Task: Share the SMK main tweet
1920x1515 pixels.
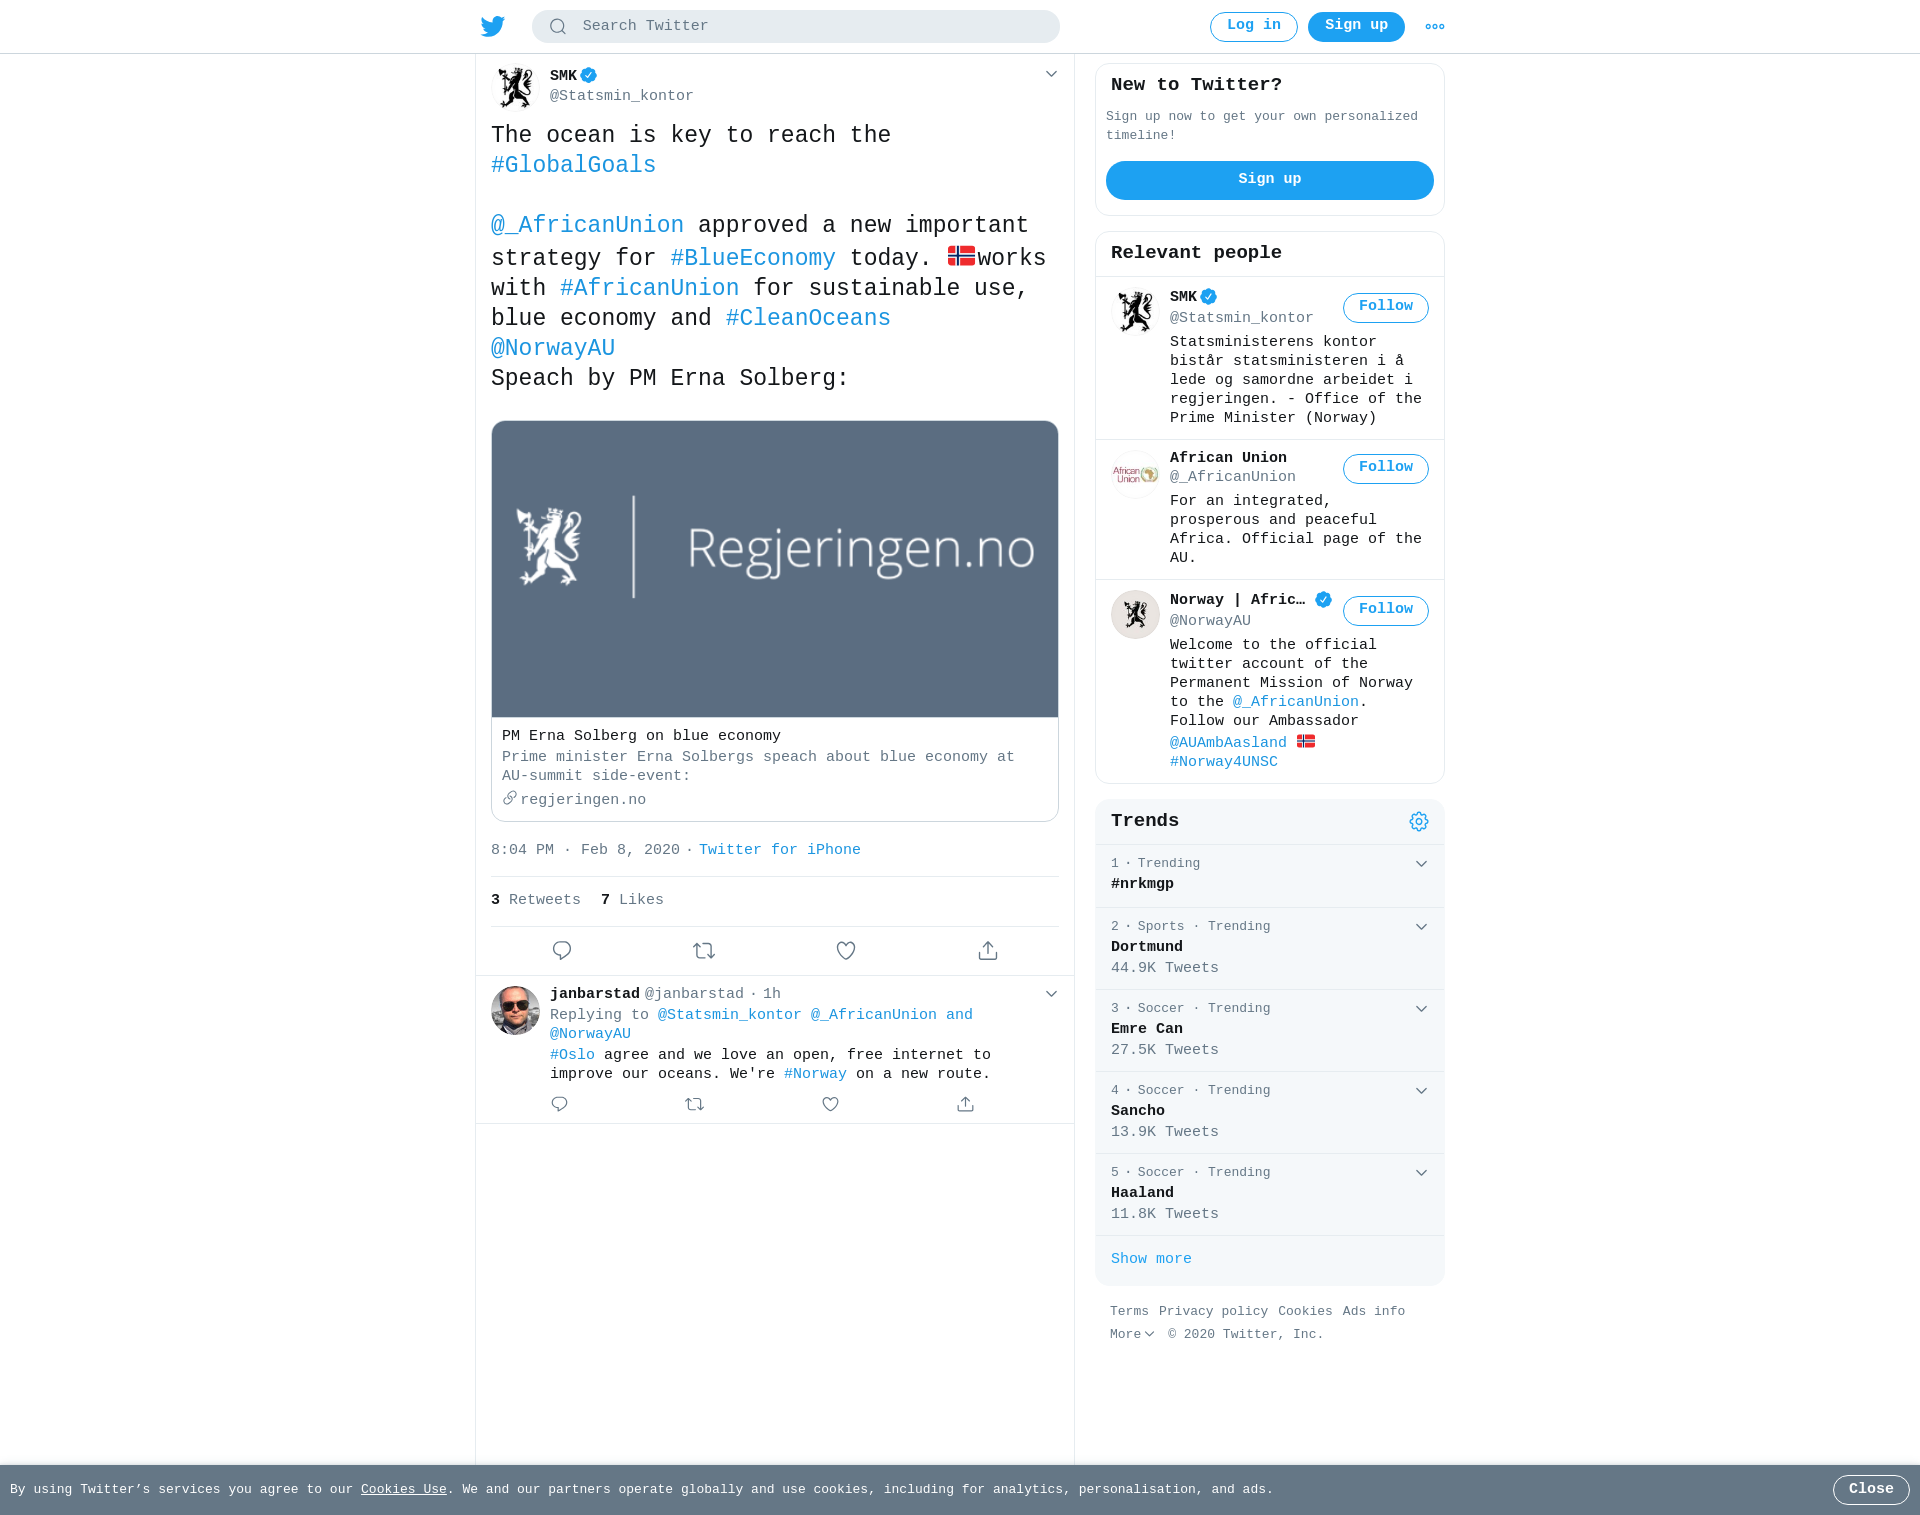Action: click(988, 950)
